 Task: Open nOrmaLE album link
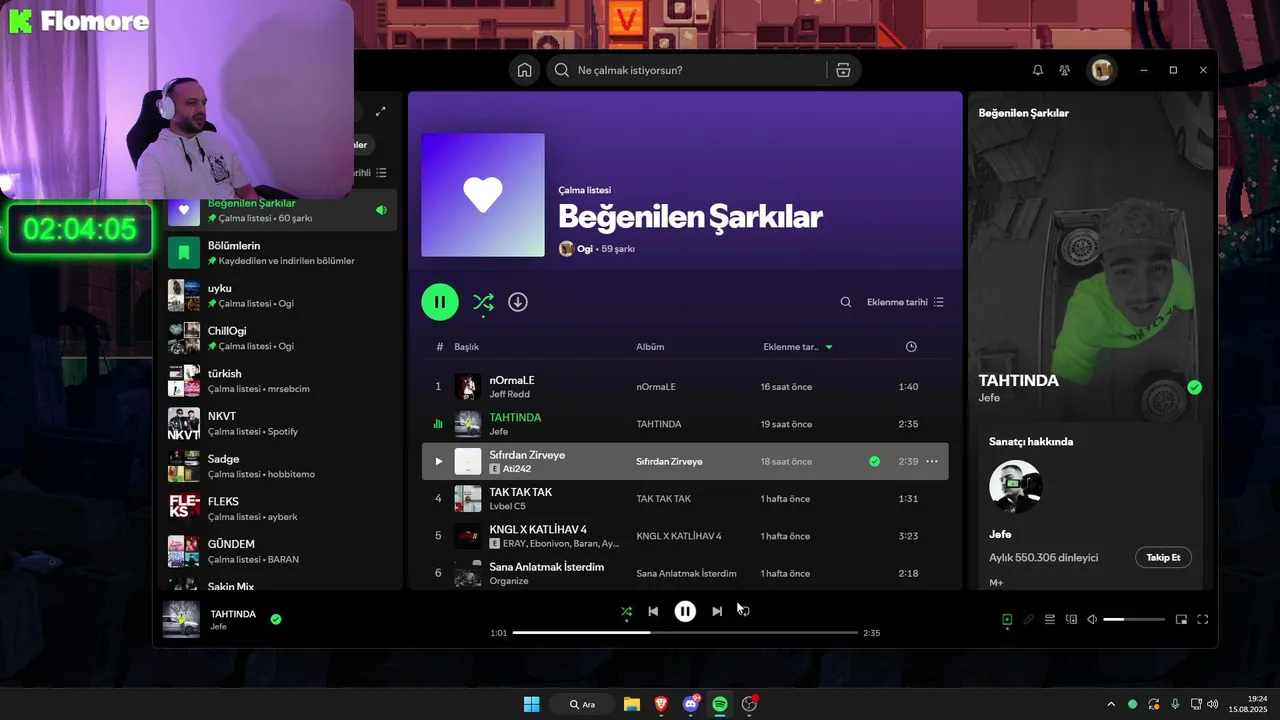(x=656, y=387)
